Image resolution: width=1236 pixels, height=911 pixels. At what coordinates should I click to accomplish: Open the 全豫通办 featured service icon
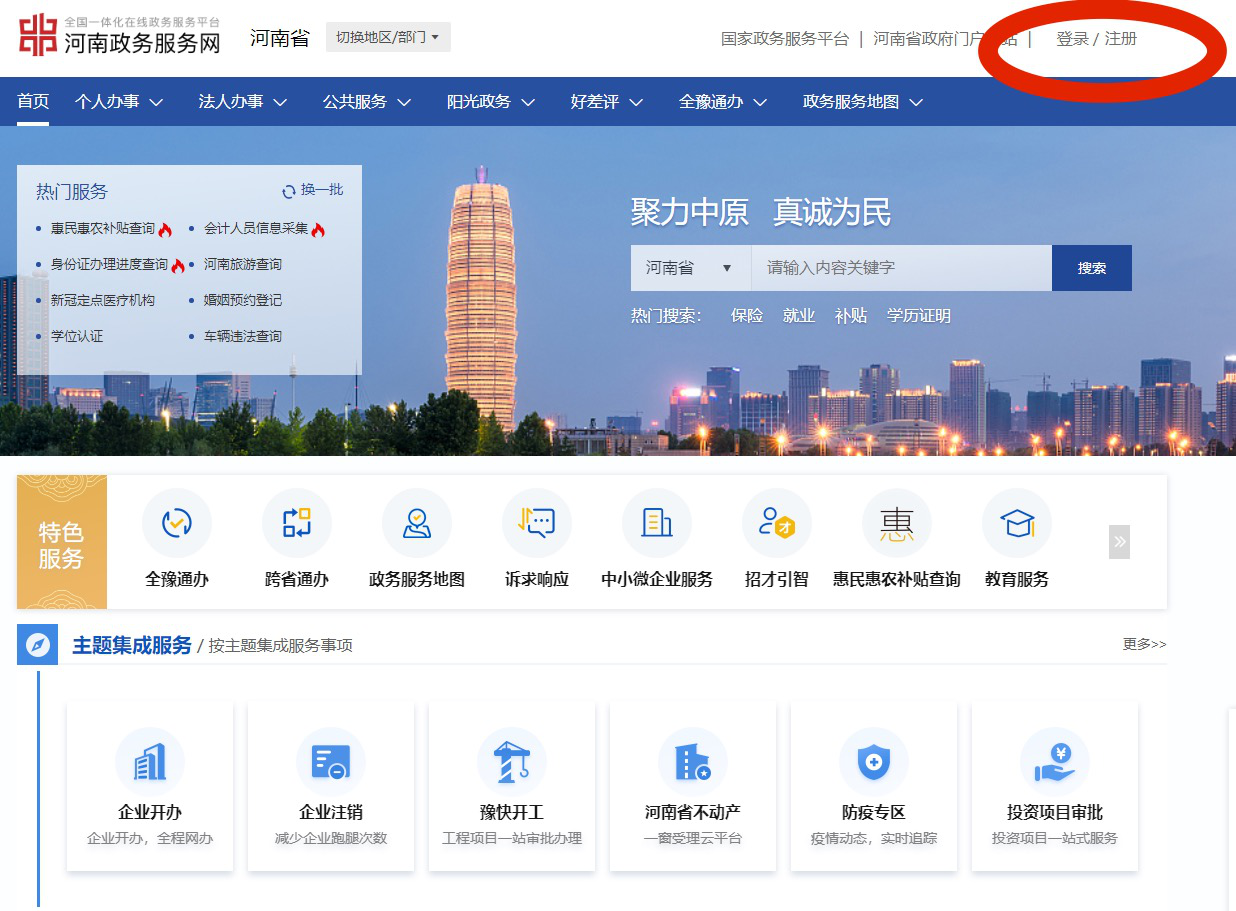pyautogui.click(x=177, y=523)
